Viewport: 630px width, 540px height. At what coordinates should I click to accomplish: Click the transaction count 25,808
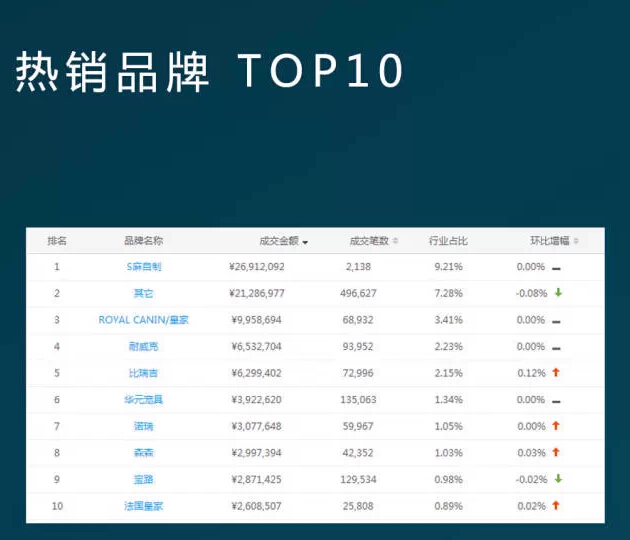click(x=358, y=506)
